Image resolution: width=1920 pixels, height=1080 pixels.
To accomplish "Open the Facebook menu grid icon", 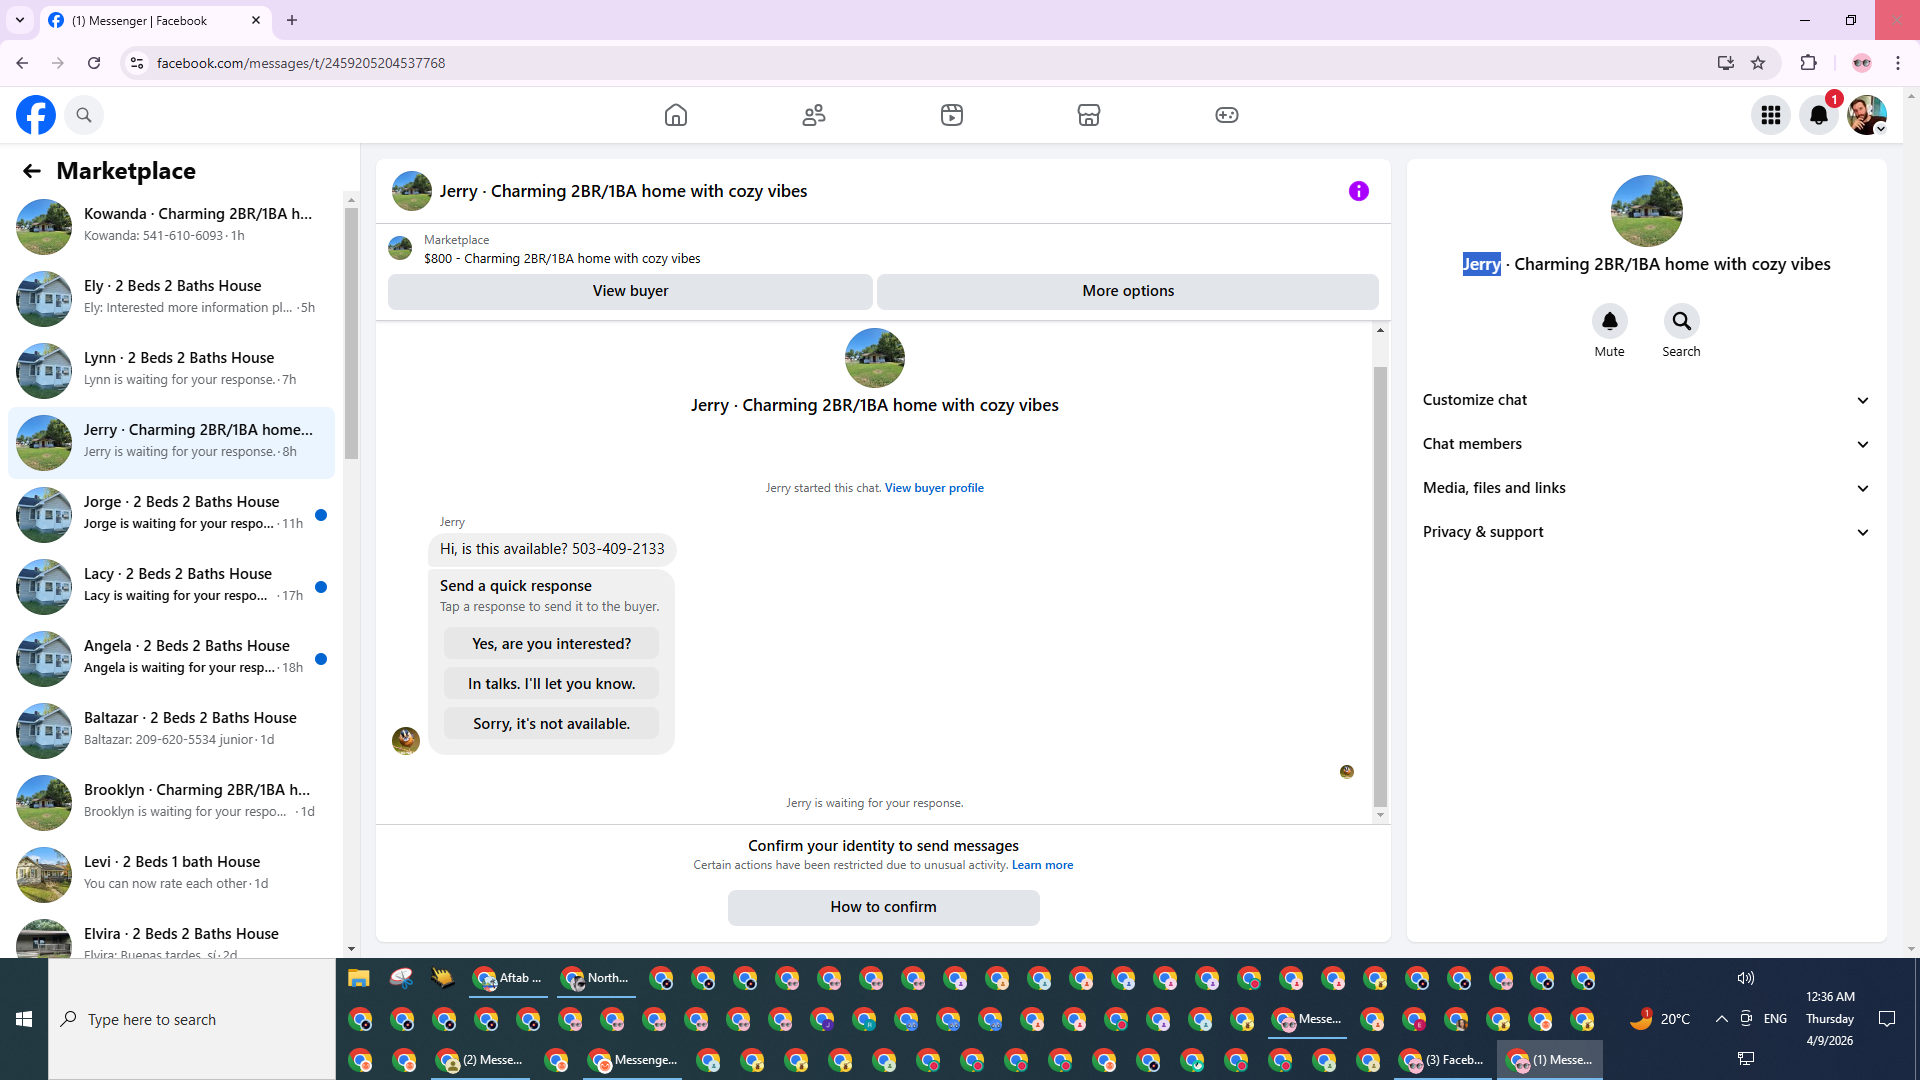I will [x=1771, y=115].
